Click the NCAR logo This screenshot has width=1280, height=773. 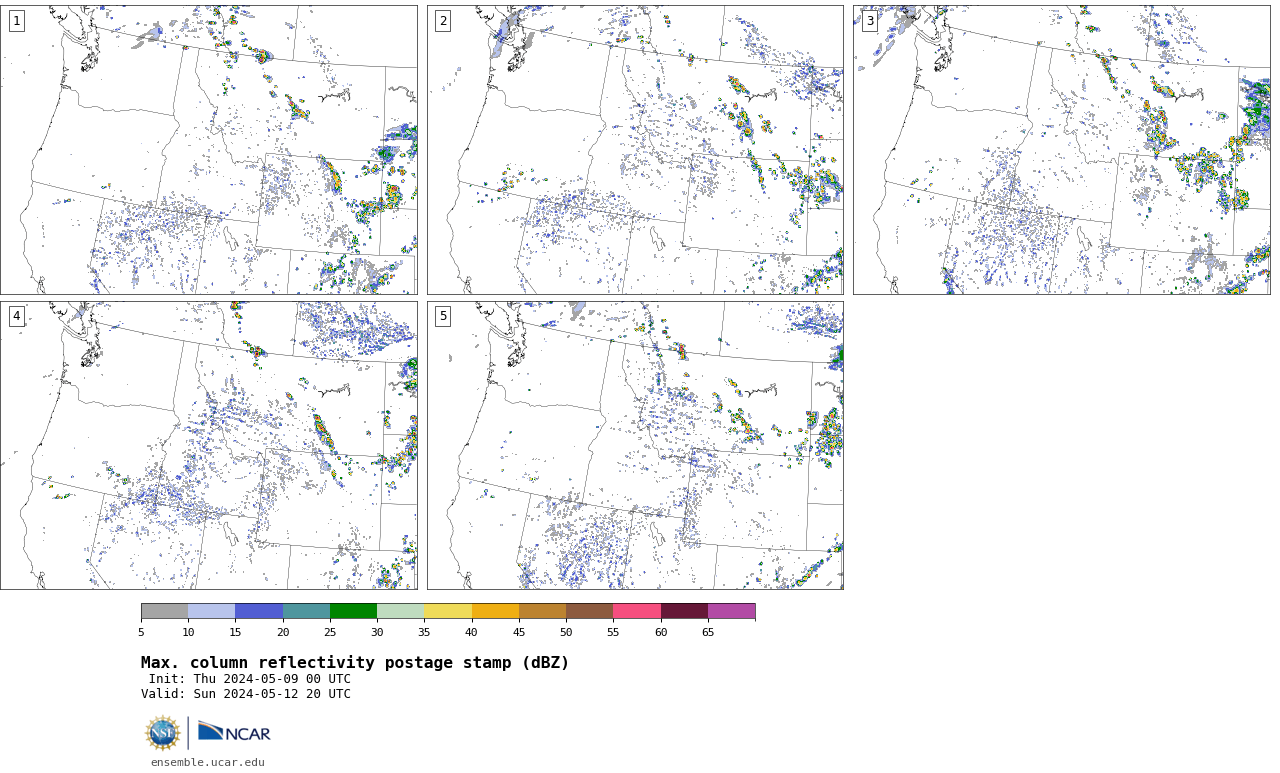(234, 732)
